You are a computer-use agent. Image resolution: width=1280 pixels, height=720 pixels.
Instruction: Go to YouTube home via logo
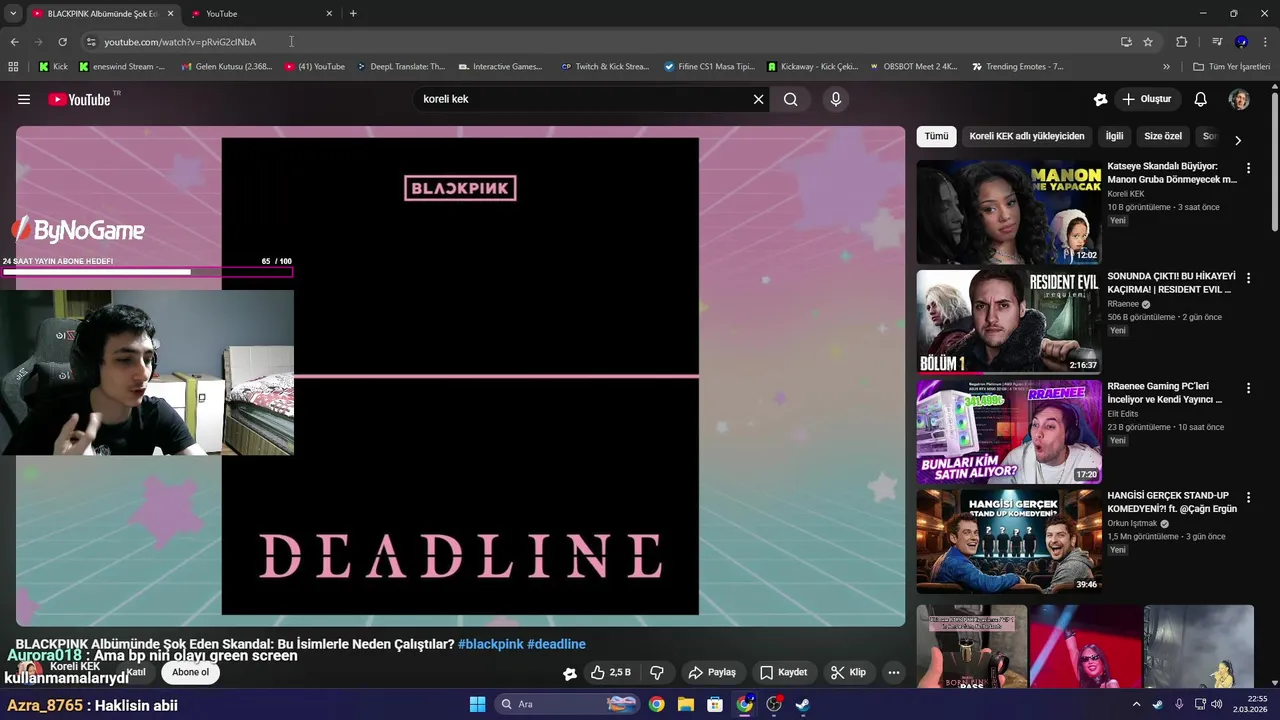(x=79, y=99)
